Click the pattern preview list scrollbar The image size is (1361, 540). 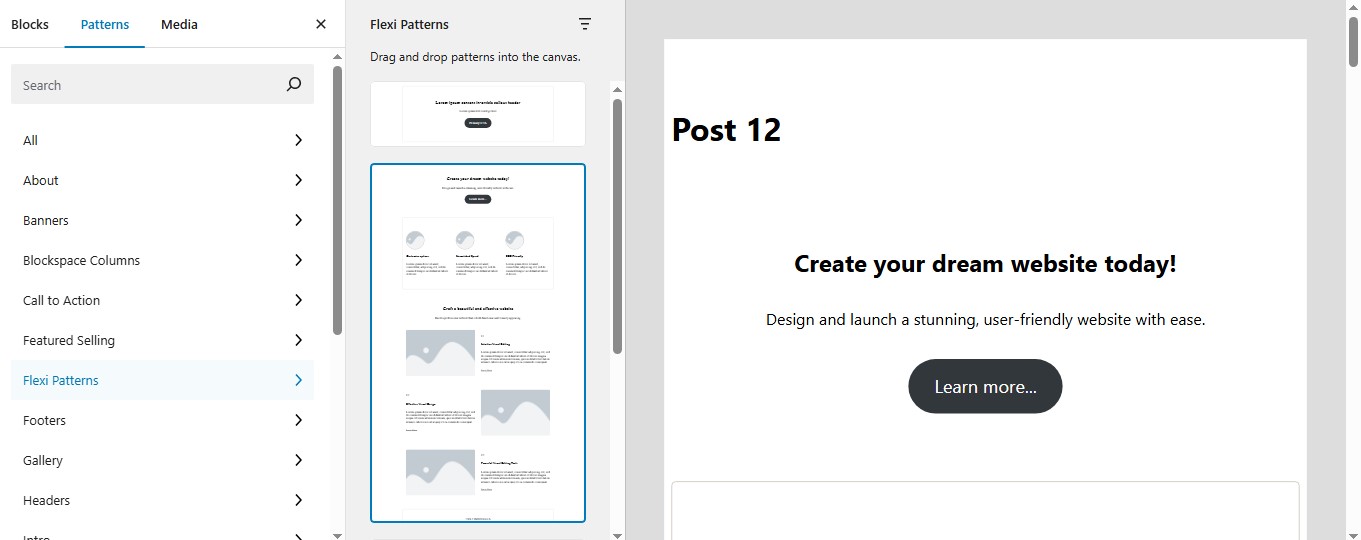pyautogui.click(x=617, y=225)
